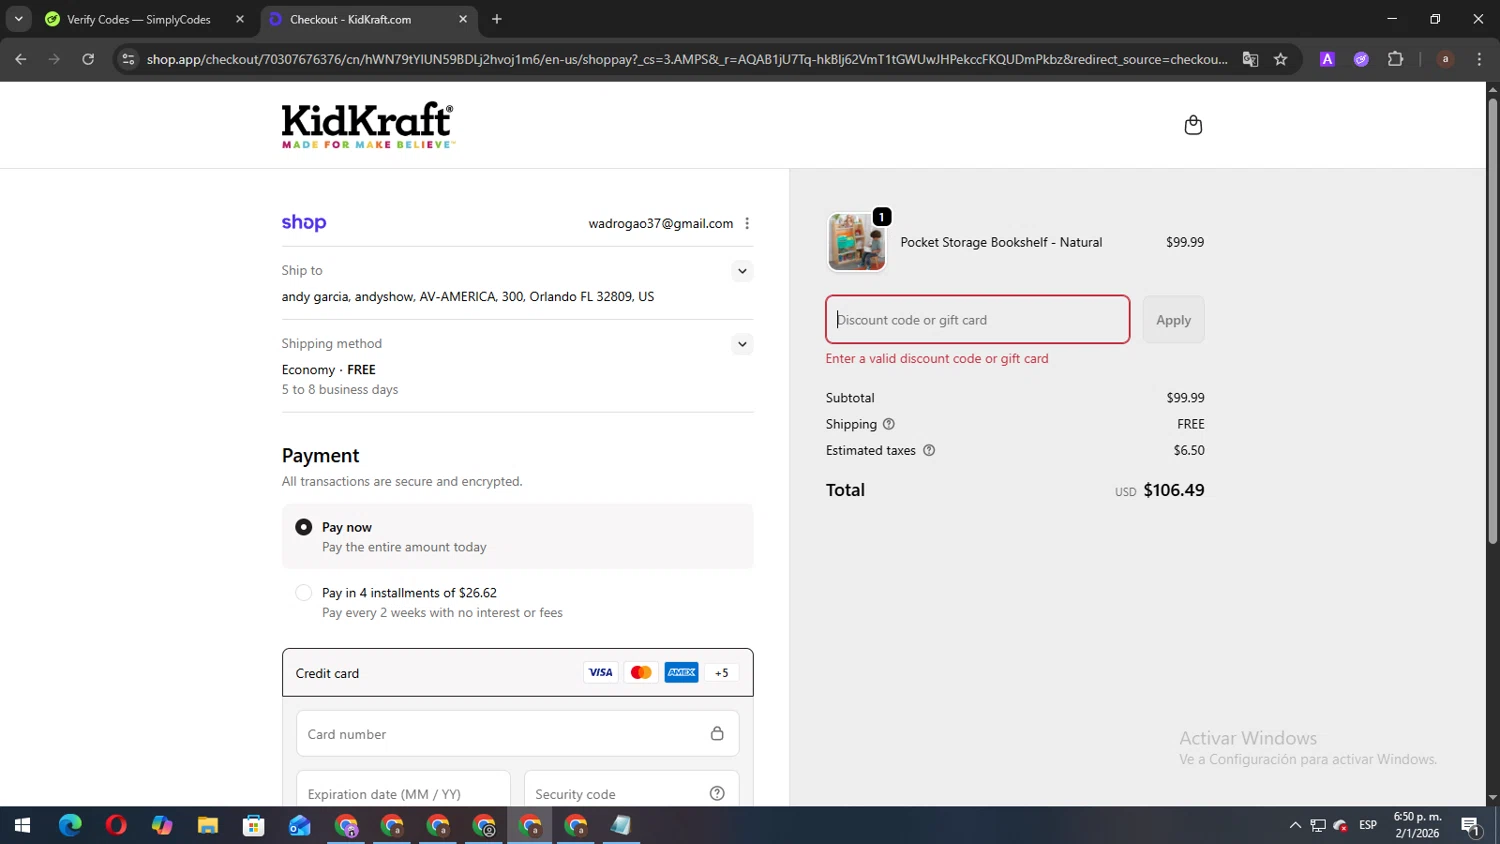Image resolution: width=1500 pixels, height=844 pixels.
Task: Open Windows Start menu
Action: pyautogui.click(x=22, y=826)
